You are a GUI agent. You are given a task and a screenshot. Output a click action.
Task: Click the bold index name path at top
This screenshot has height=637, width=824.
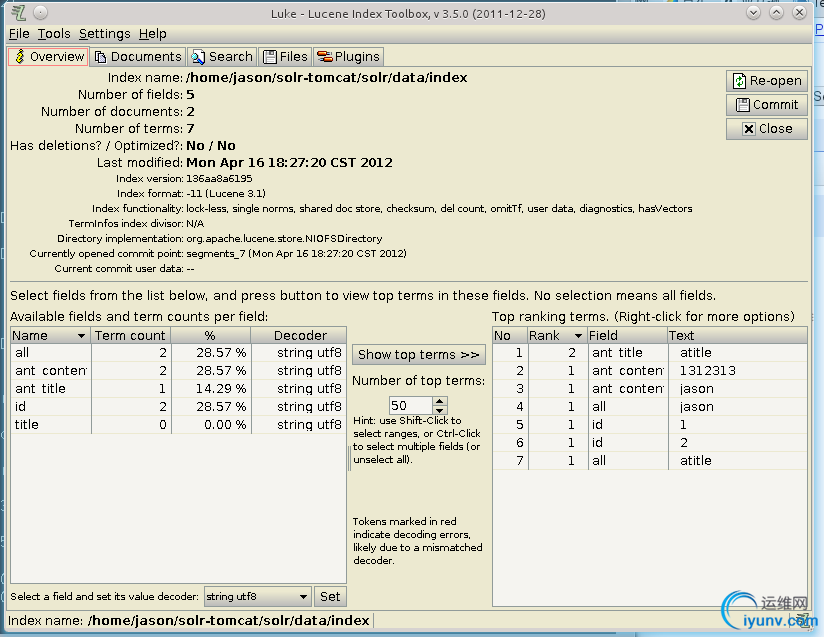(x=326, y=78)
